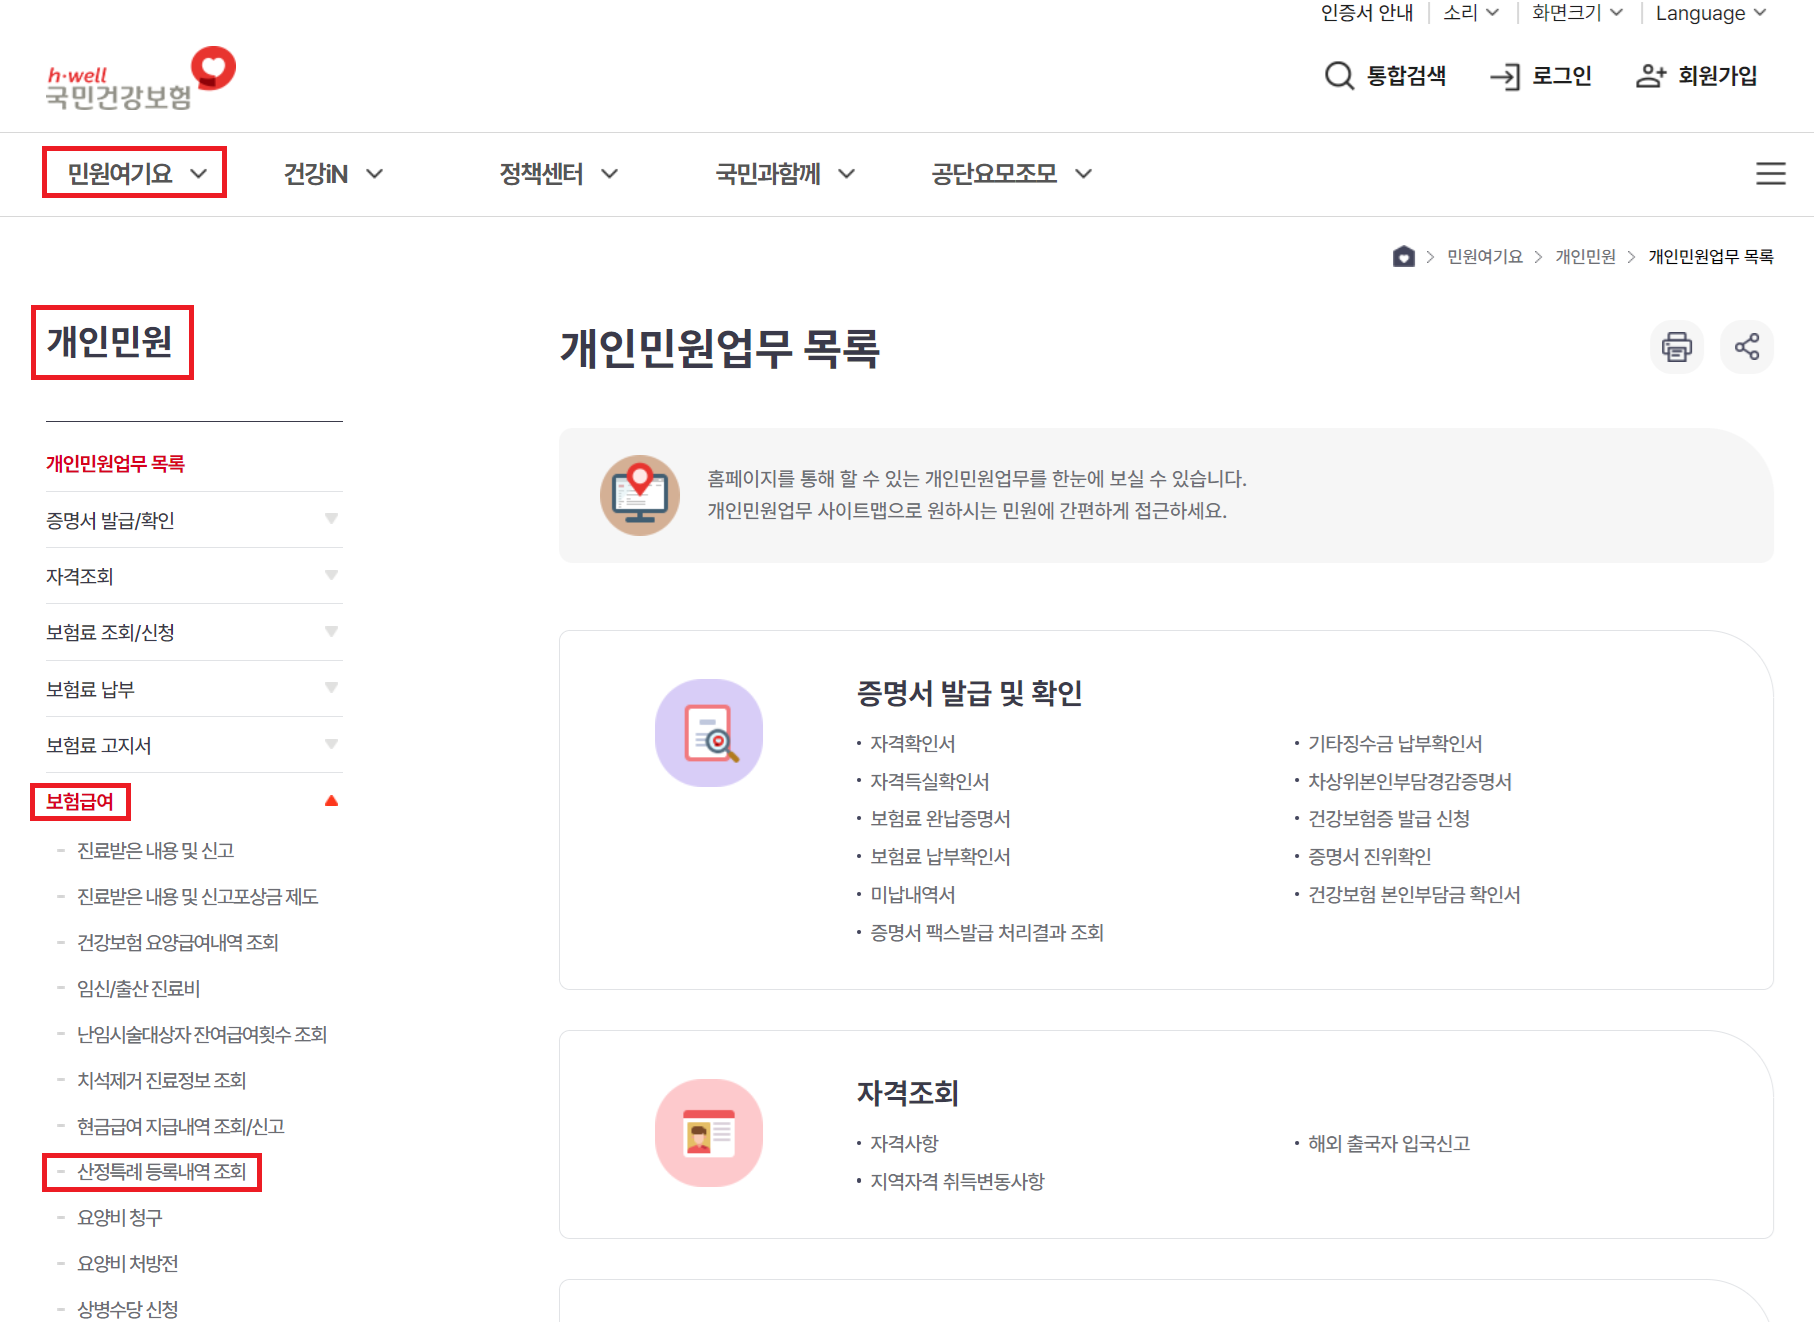The height and width of the screenshot is (1322, 1814).
Task: Click the 로그인 arrow icon
Action: 1505,77
